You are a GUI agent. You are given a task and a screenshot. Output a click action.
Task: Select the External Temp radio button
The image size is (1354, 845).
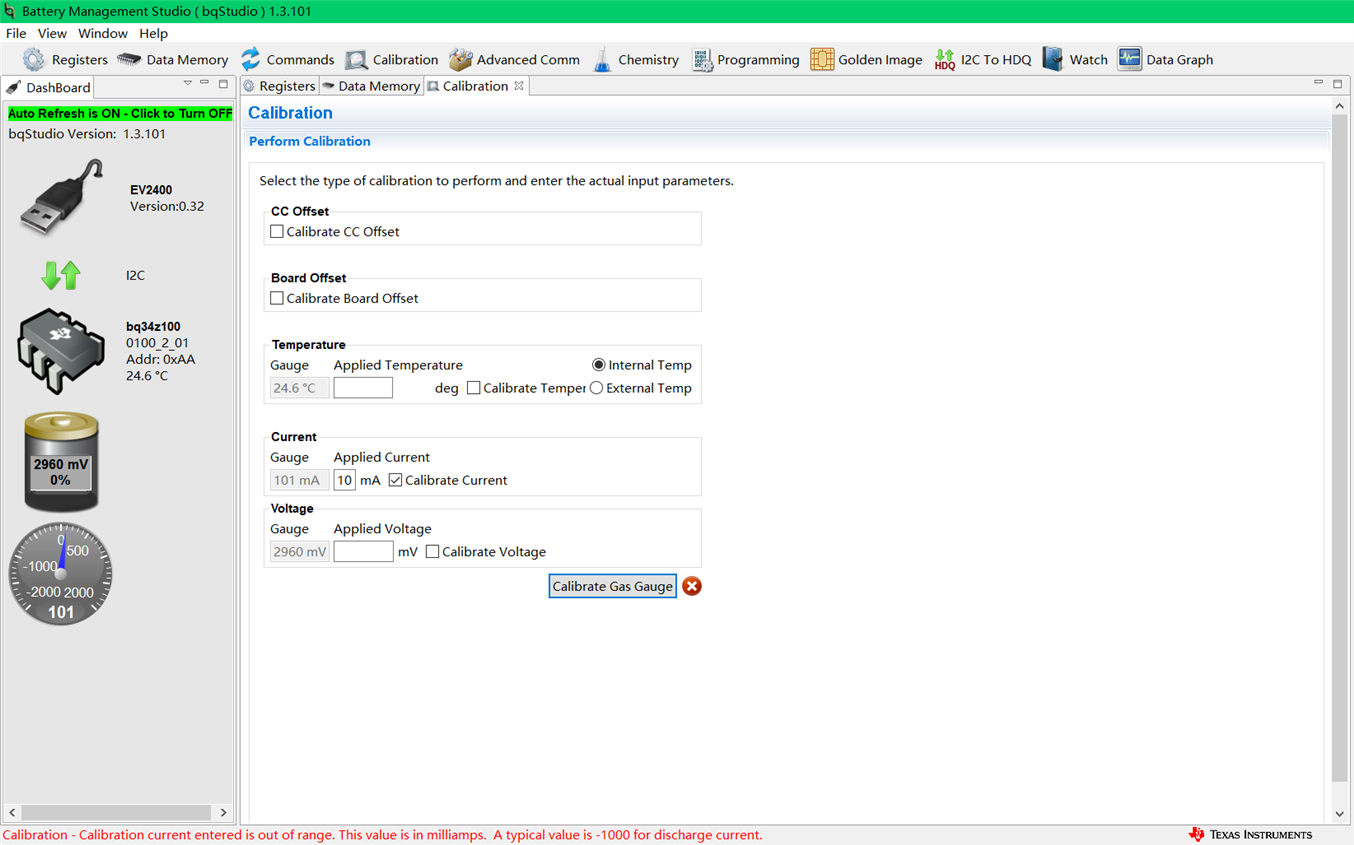[x=597, y=388]
